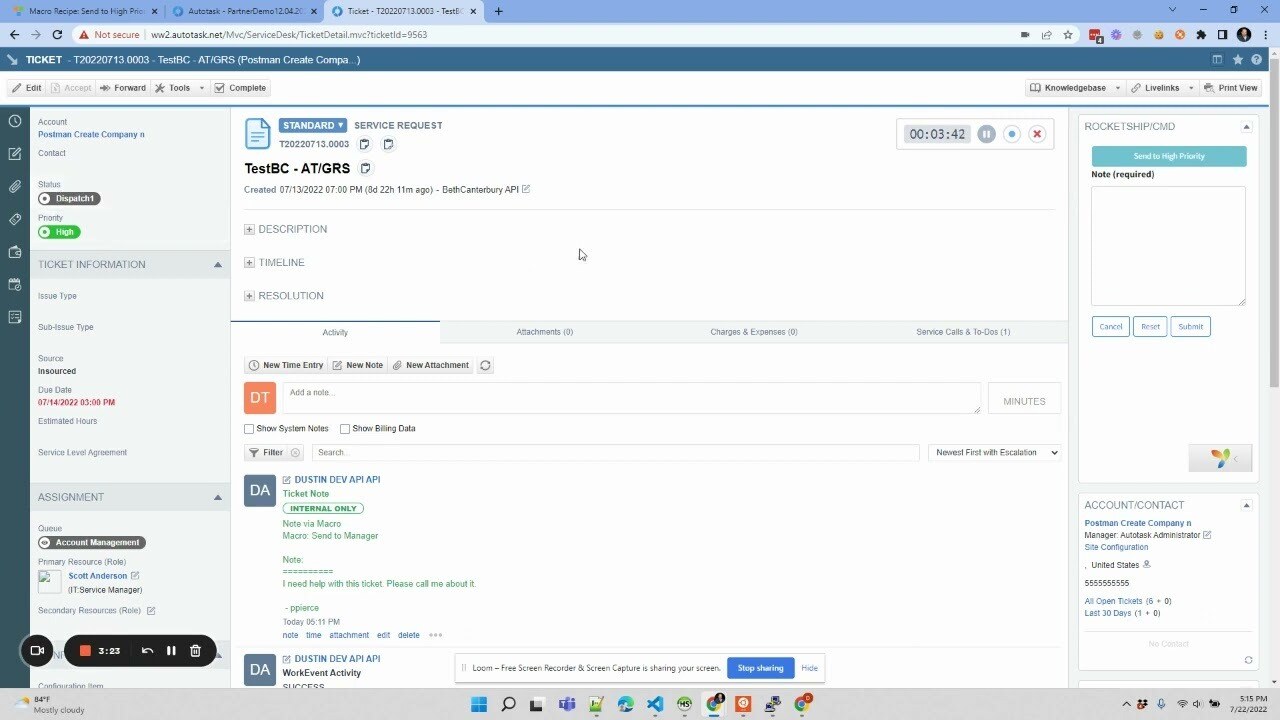Edit Secondary Resources (Role) pencil icon

(151, 610)
